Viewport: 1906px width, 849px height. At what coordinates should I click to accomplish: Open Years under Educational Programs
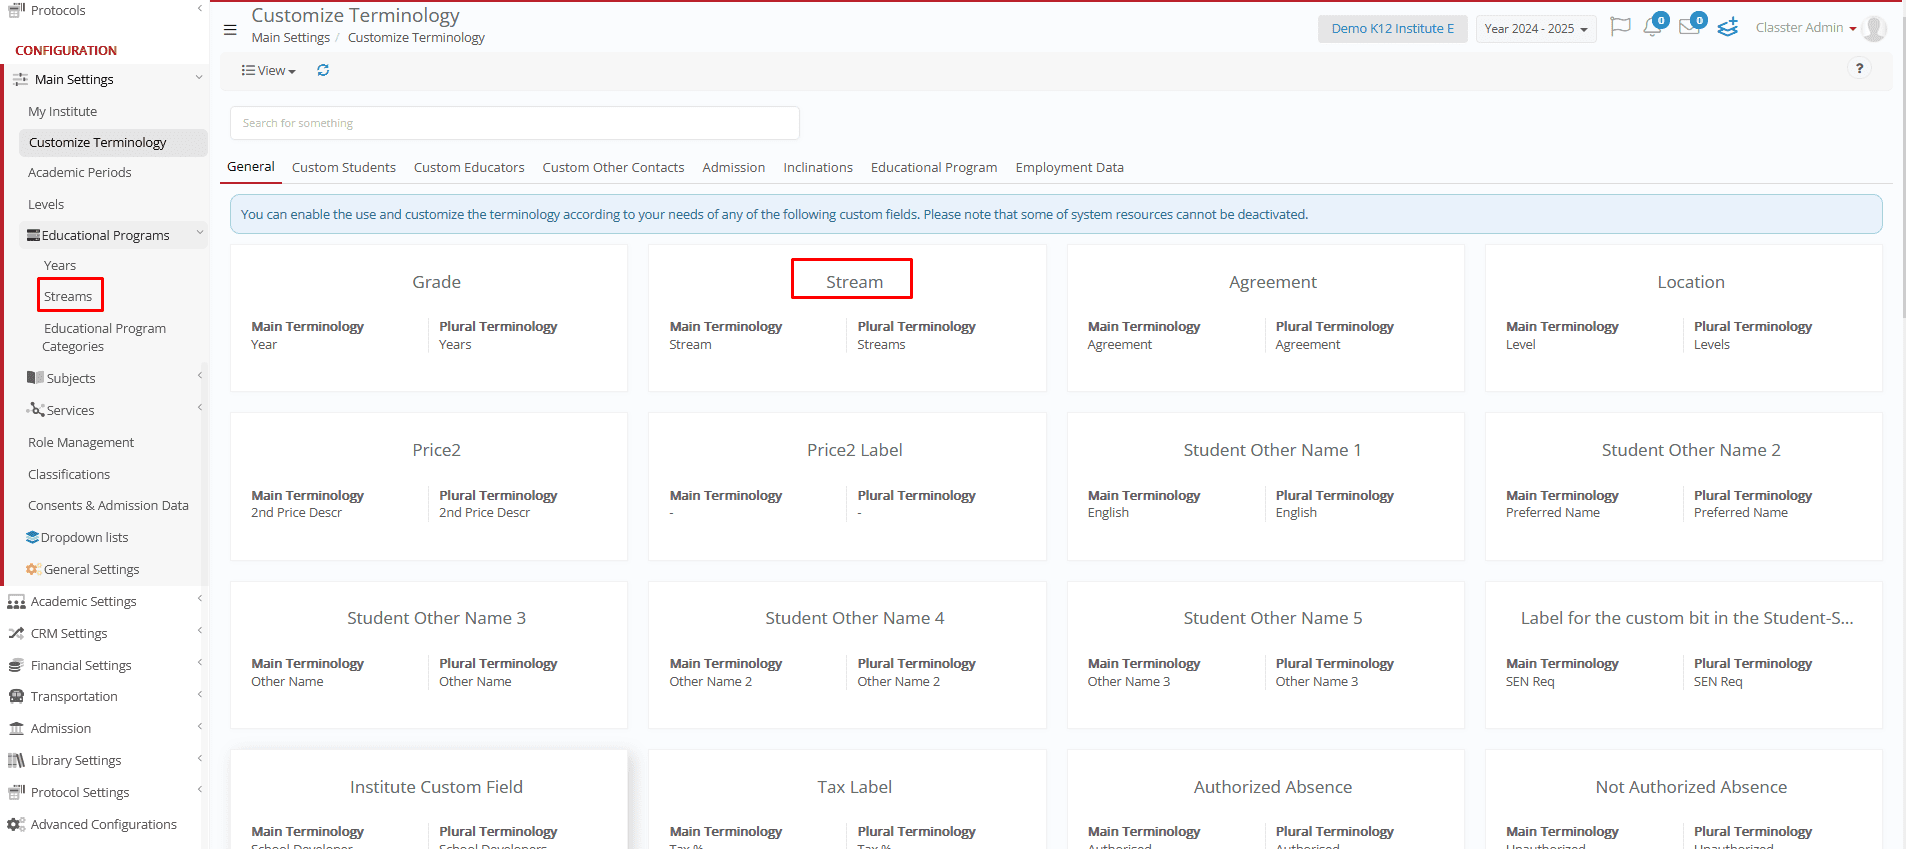click(60, 265)
